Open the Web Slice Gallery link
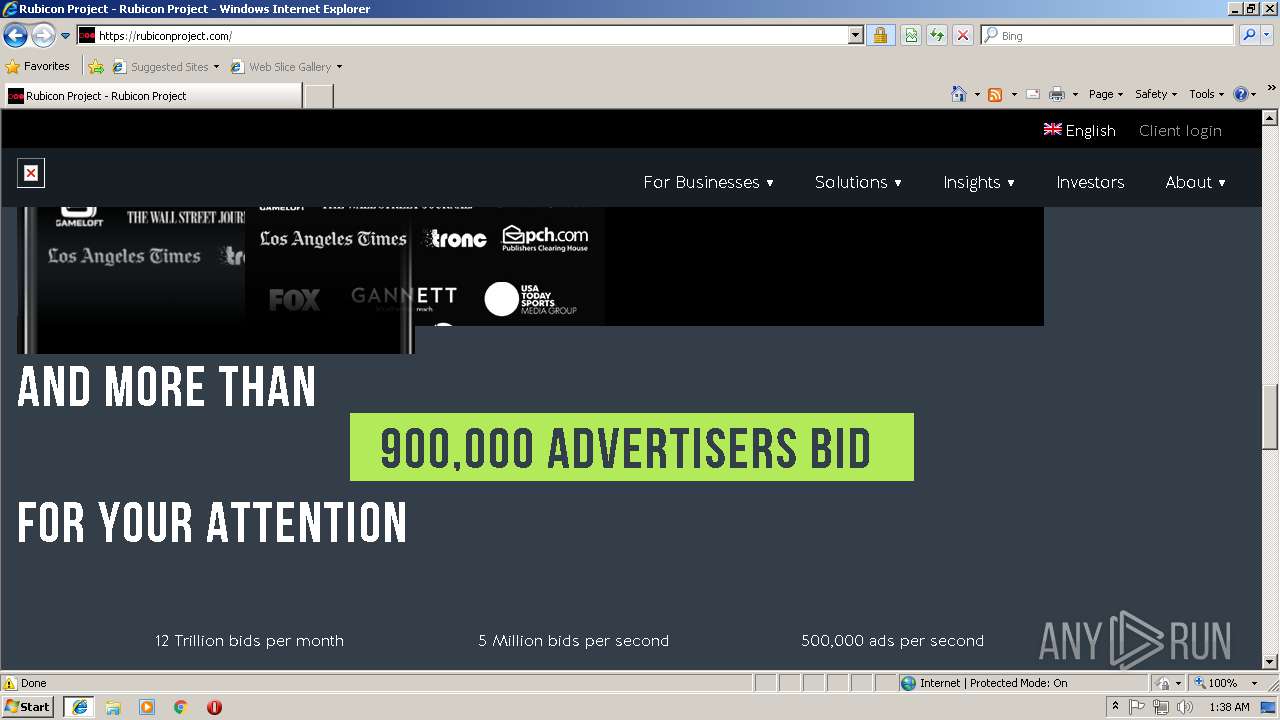Viewport: 1280px width, 720px height. pyautogui.click(x=286, y=66)
